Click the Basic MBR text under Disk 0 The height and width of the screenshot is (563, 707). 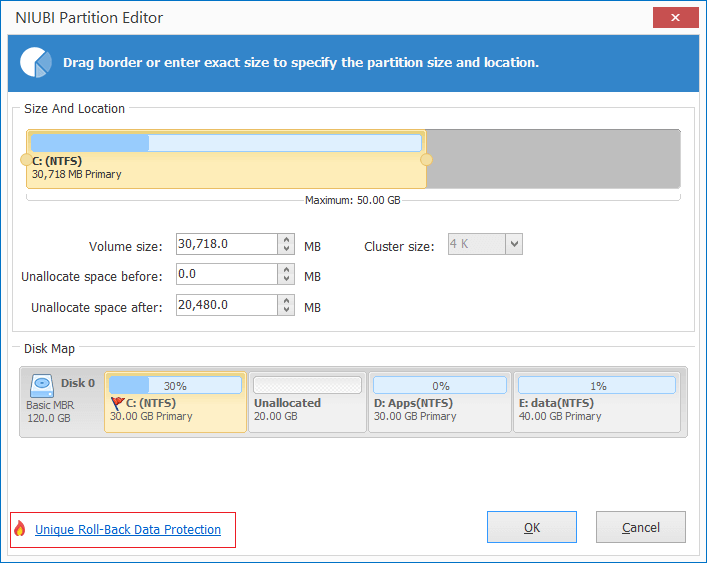pyautogui.click(x=50, y=405)
